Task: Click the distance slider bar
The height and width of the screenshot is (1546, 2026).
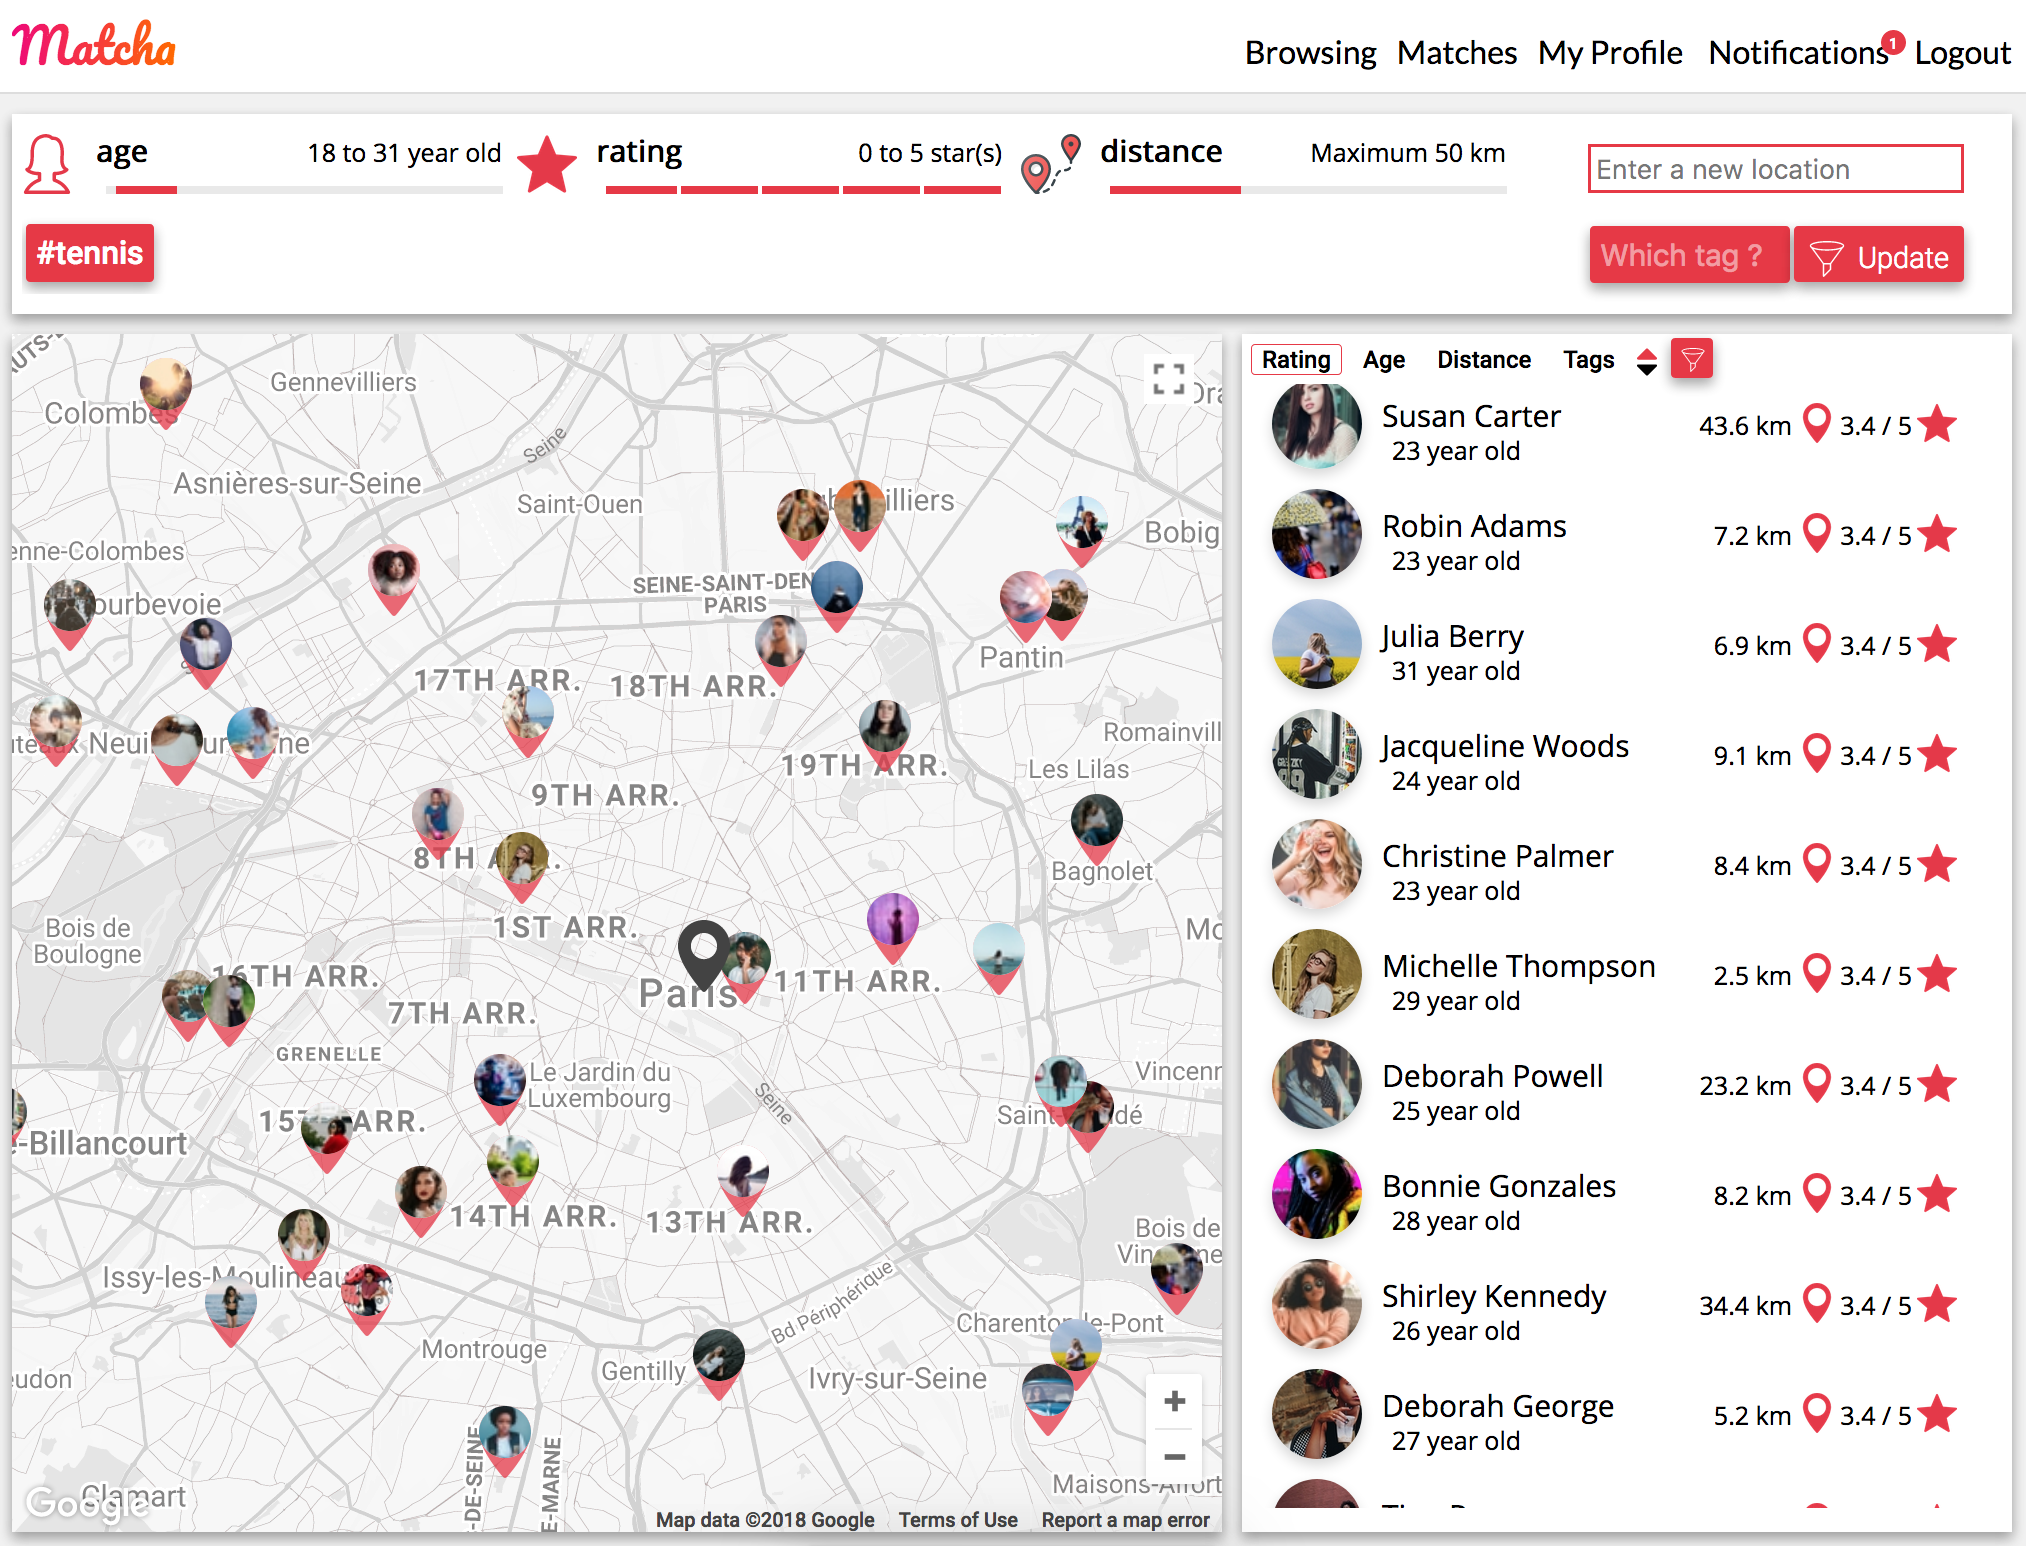Action: point(1306,189)
